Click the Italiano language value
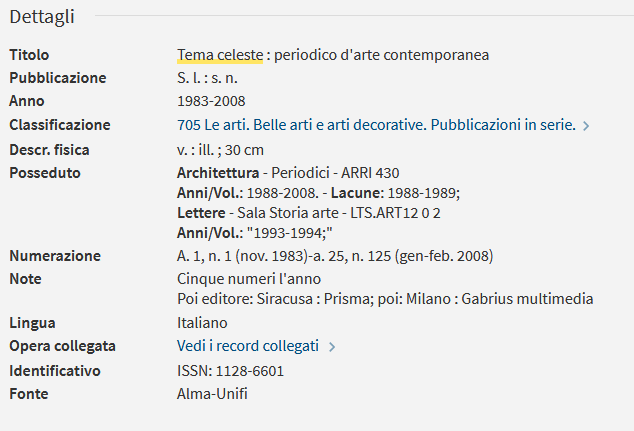The width and height of the screenshot is (634, 431). [202, 323]
